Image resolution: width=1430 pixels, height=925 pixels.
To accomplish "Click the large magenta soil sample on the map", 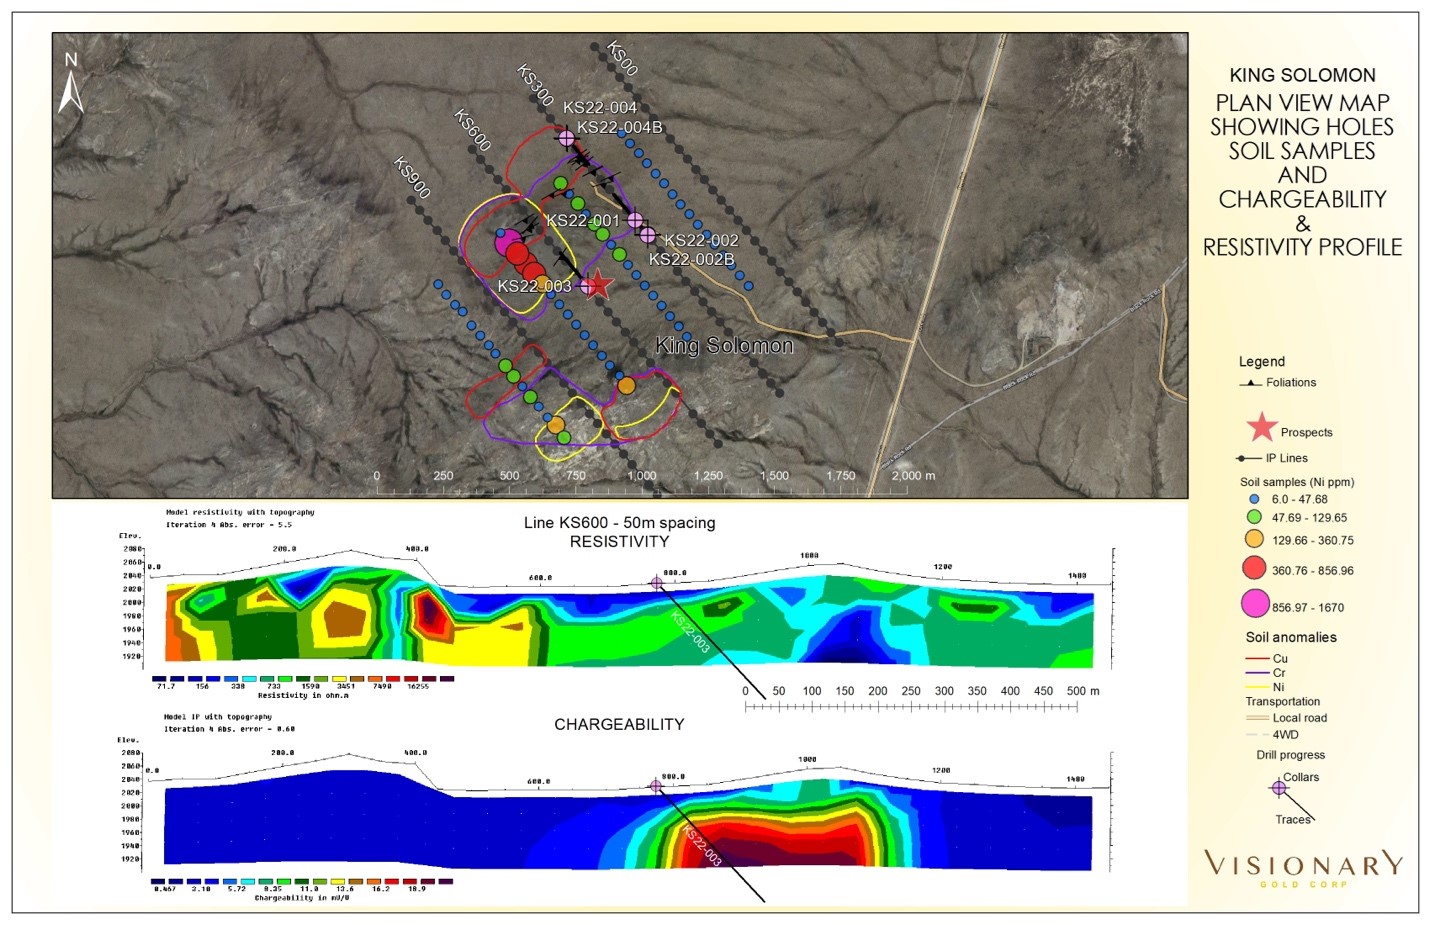I will pyautogui.click(x=508, y=241).
